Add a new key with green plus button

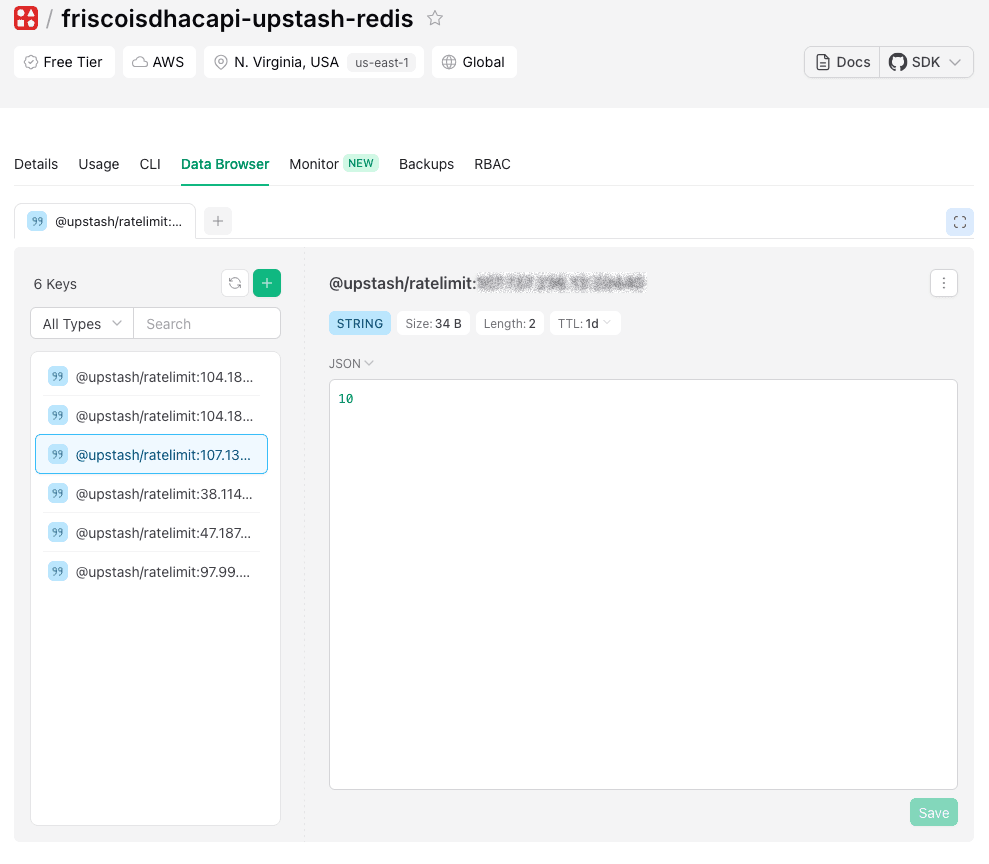coord(266,283)
